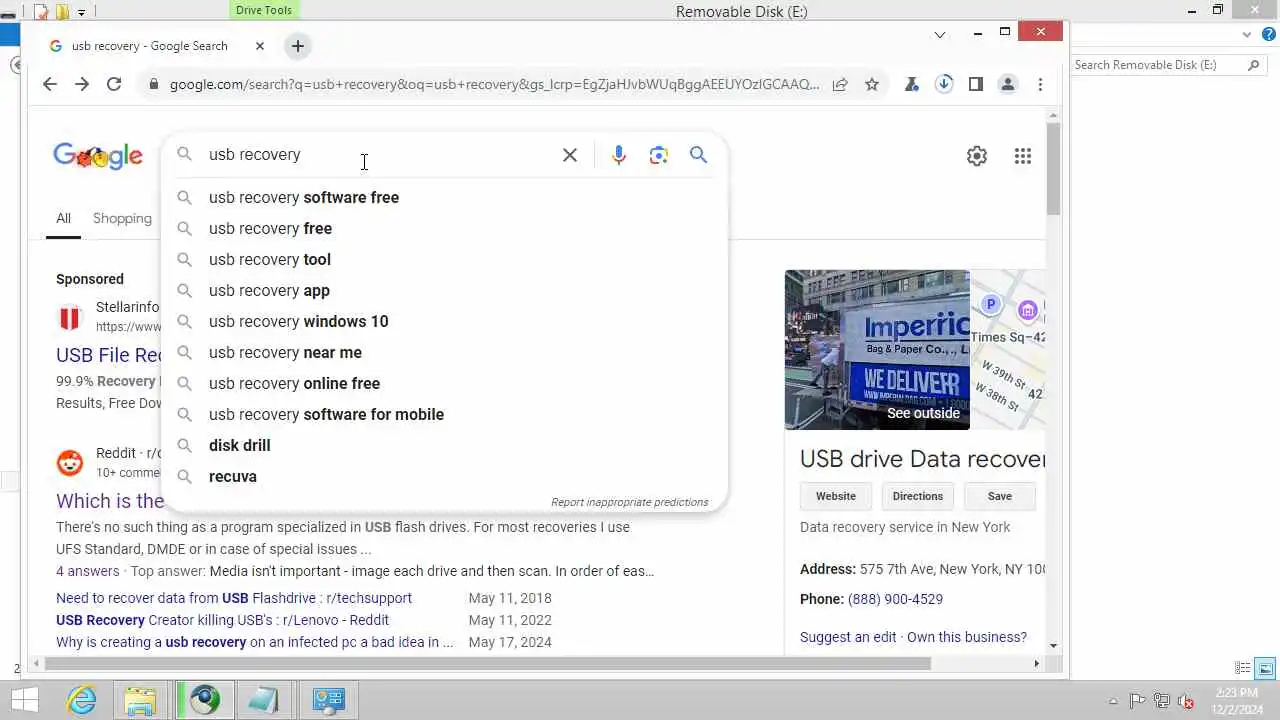
Task: Choose the disk drill suggestion
Action: click(445, 445)
